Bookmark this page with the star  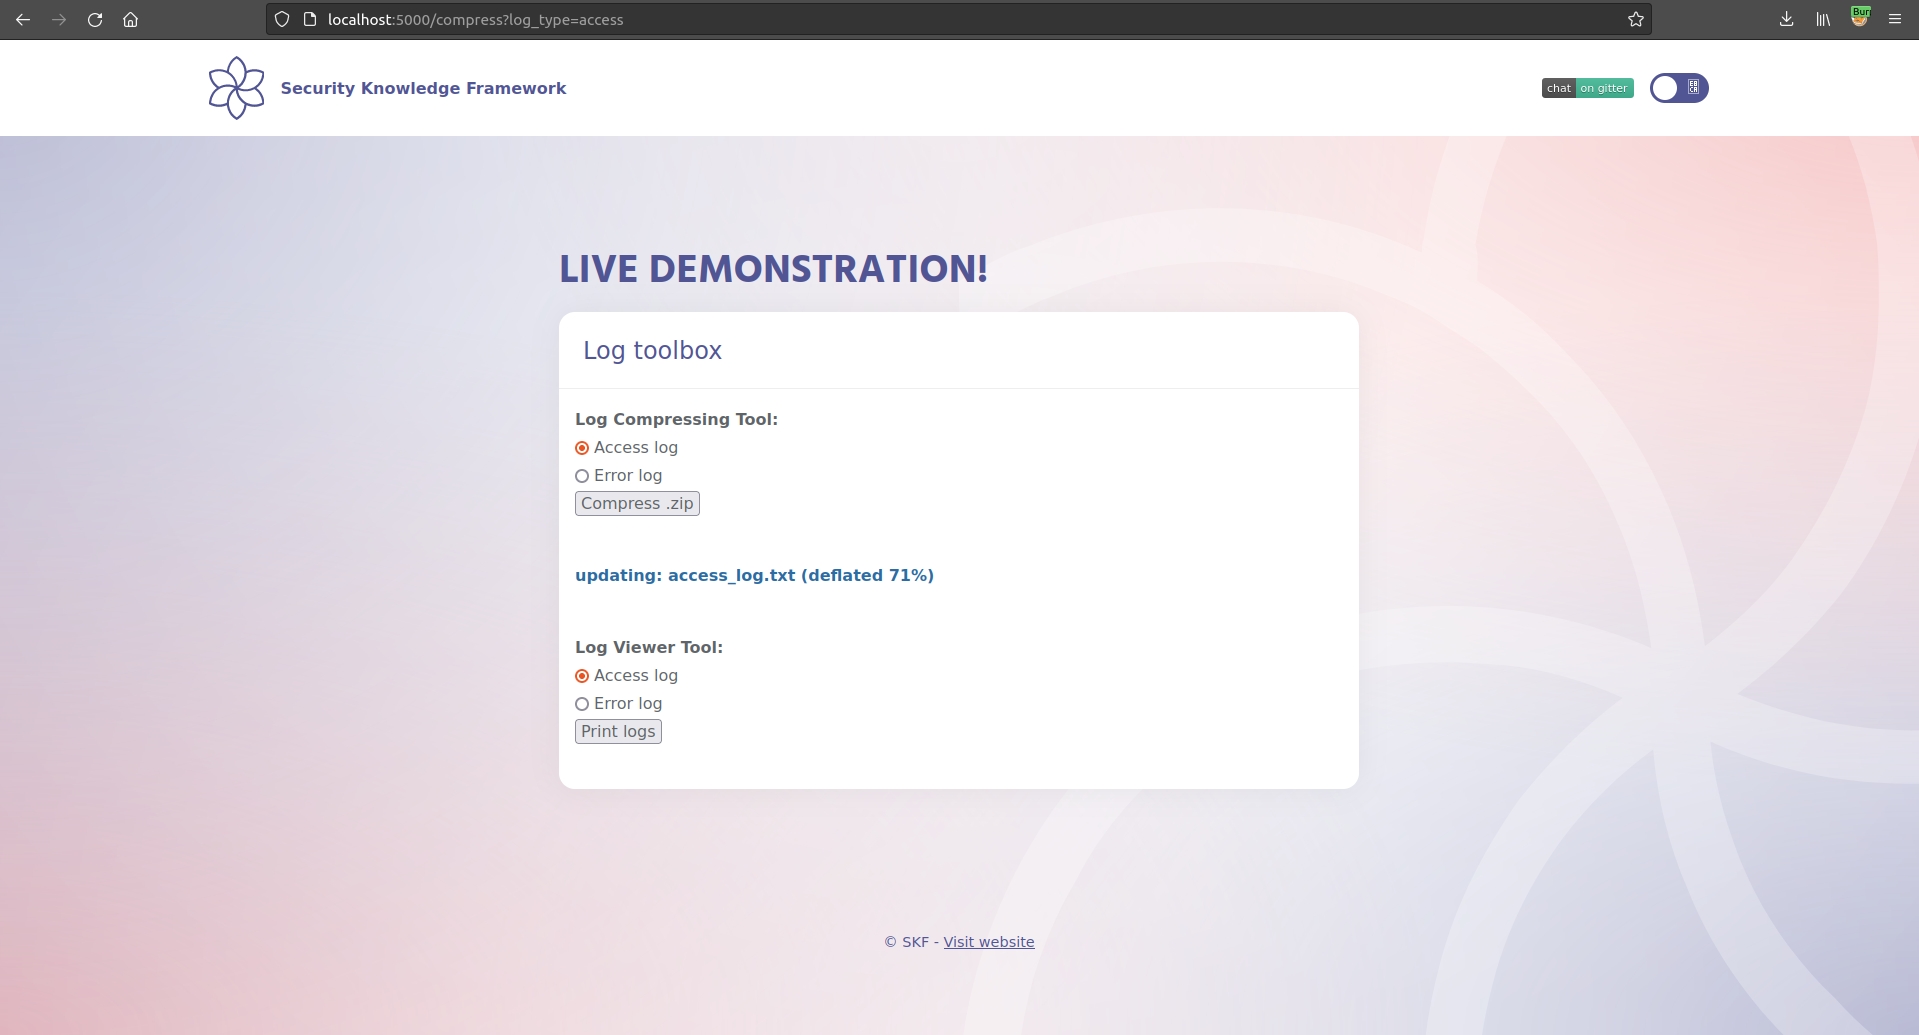[1635, 20]
